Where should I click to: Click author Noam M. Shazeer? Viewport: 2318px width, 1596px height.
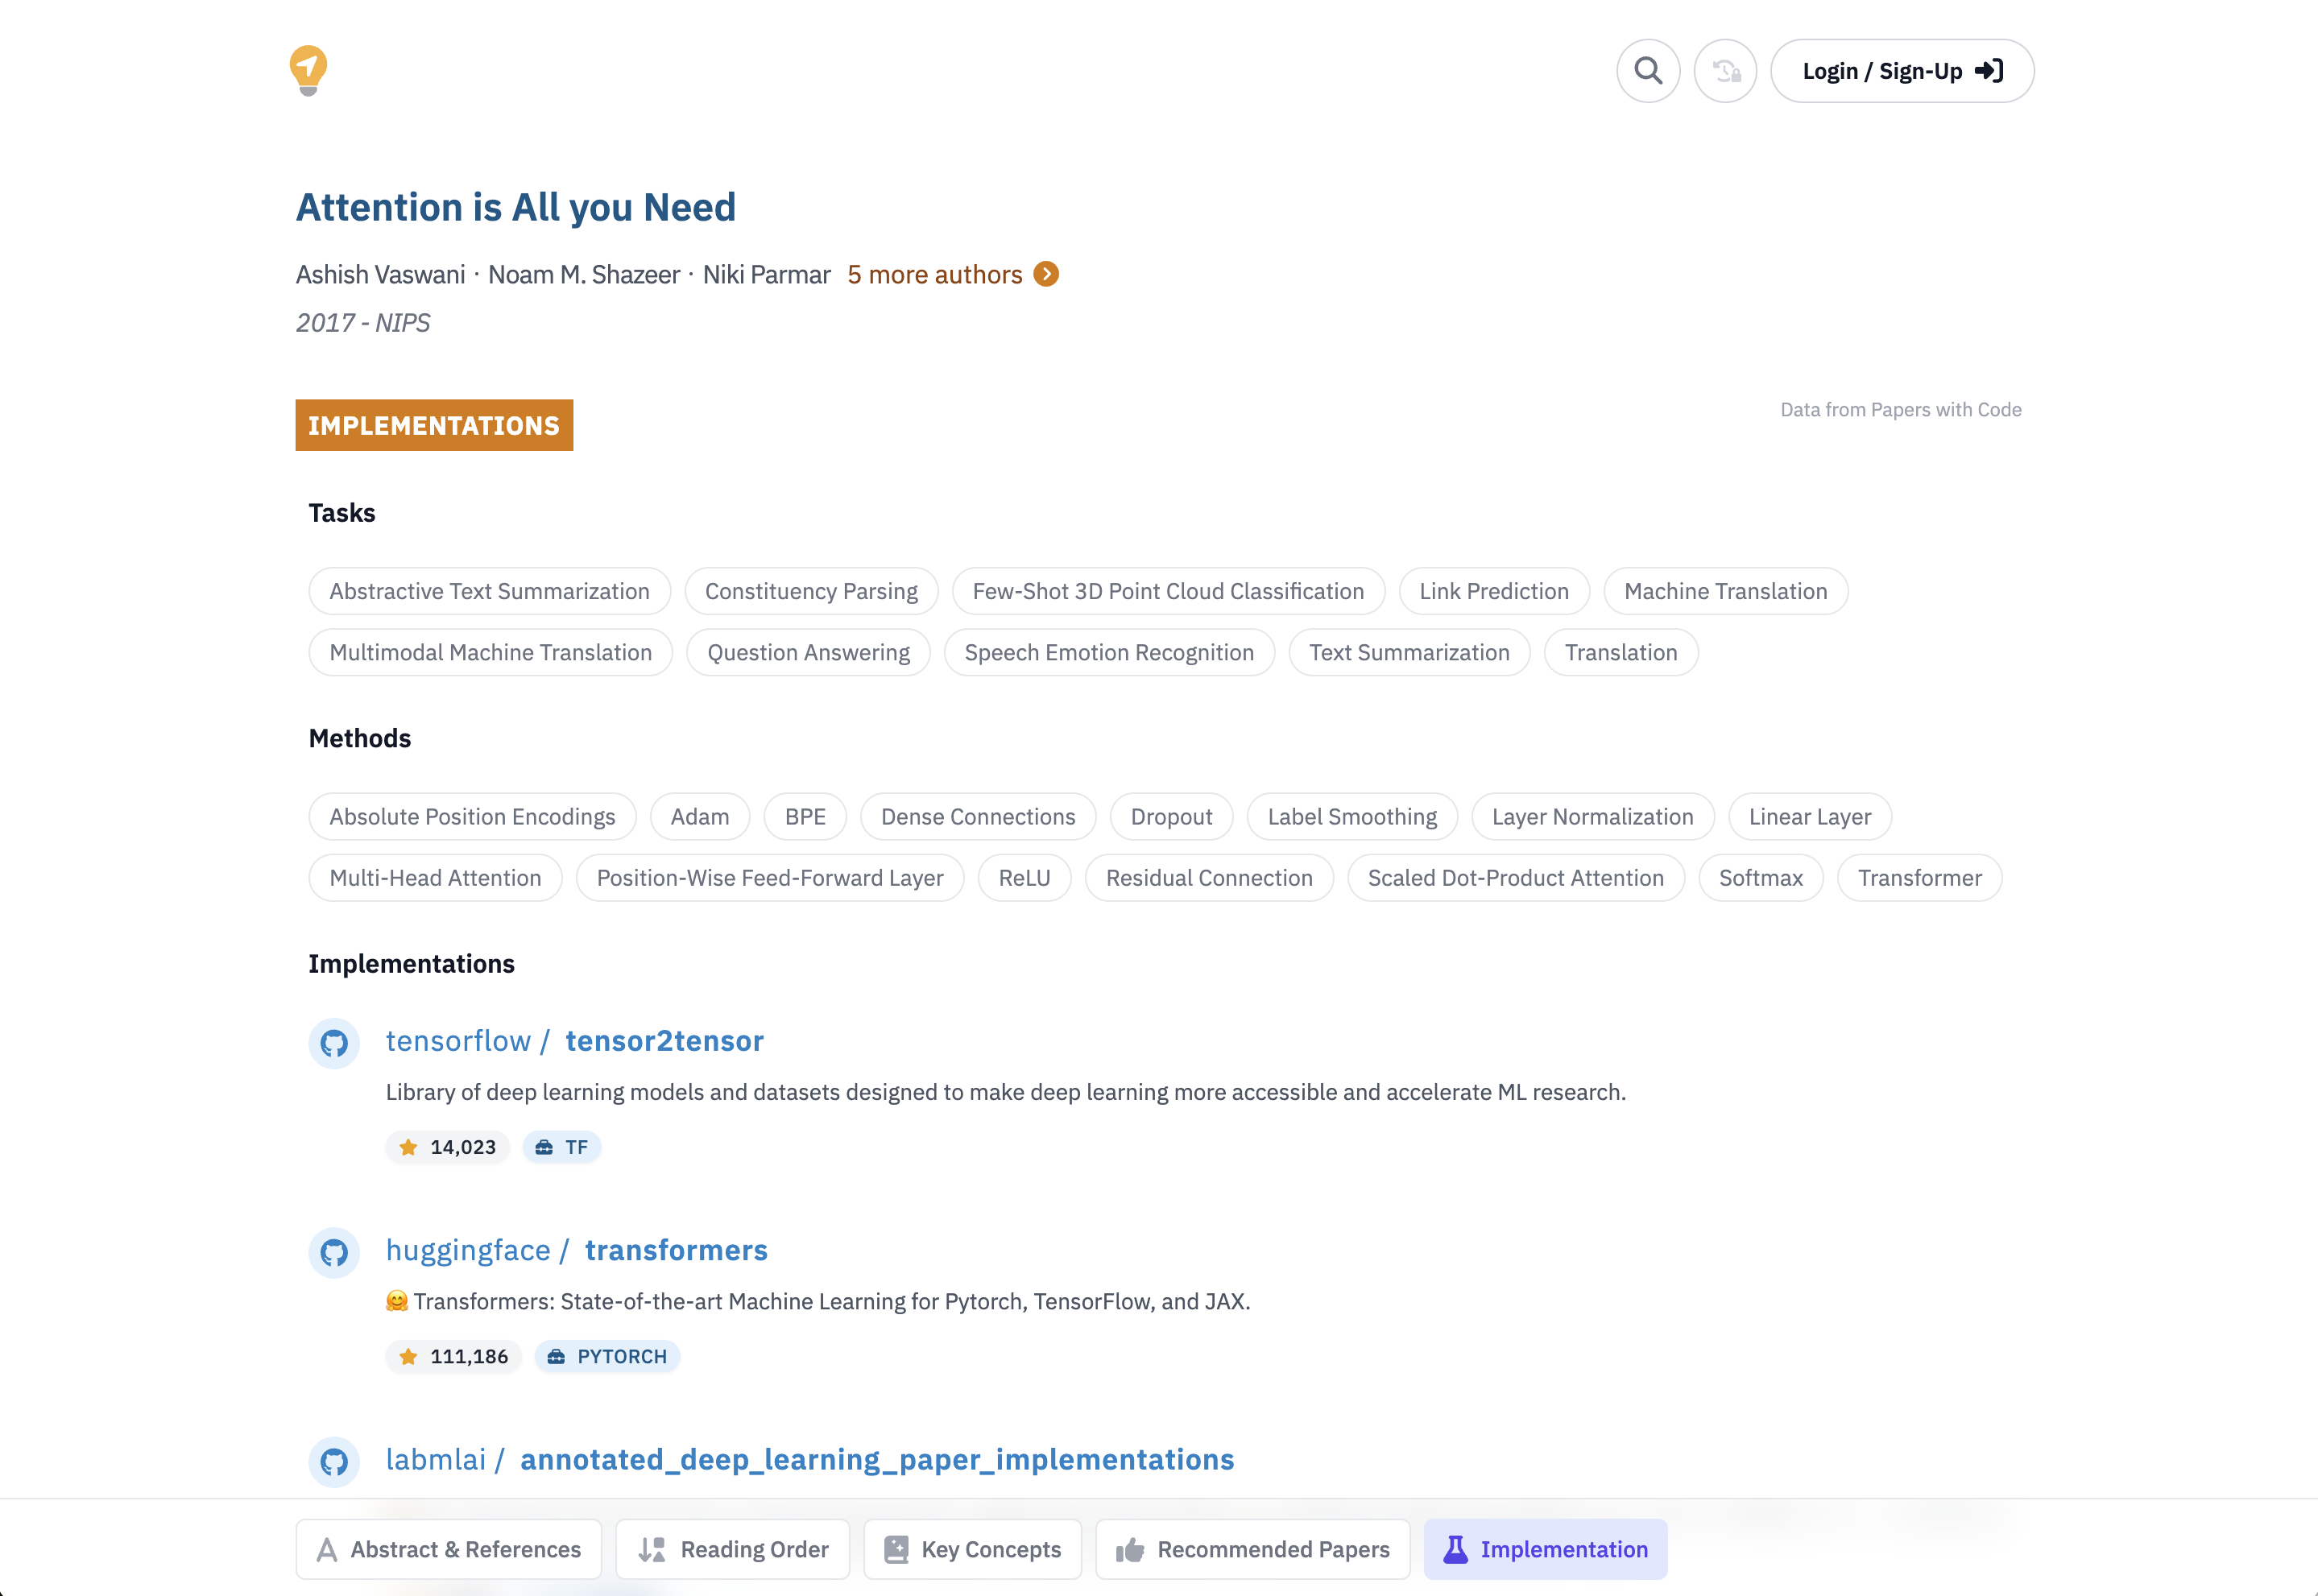[x=584, y=275]
